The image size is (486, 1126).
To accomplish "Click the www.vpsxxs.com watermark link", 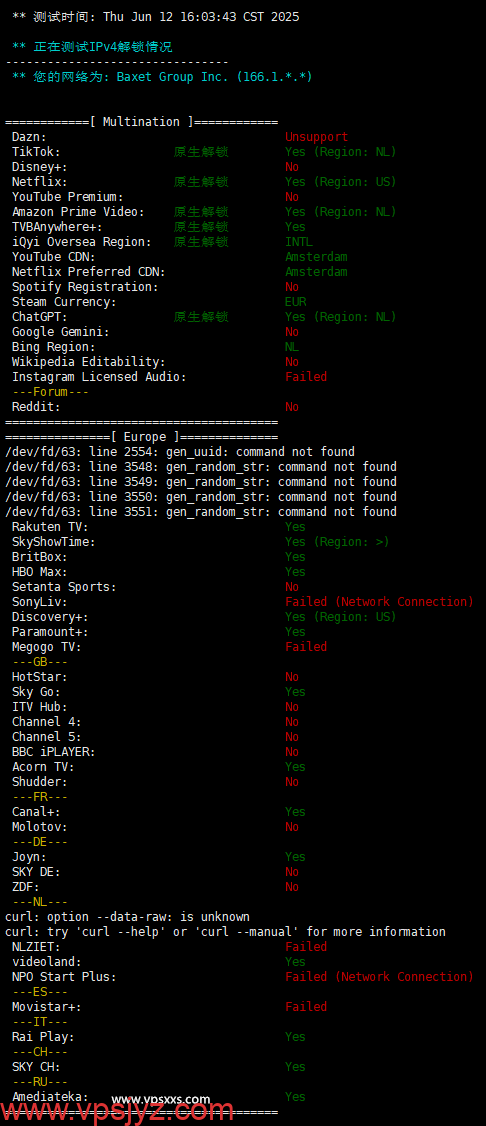I will click(161, 1099).
